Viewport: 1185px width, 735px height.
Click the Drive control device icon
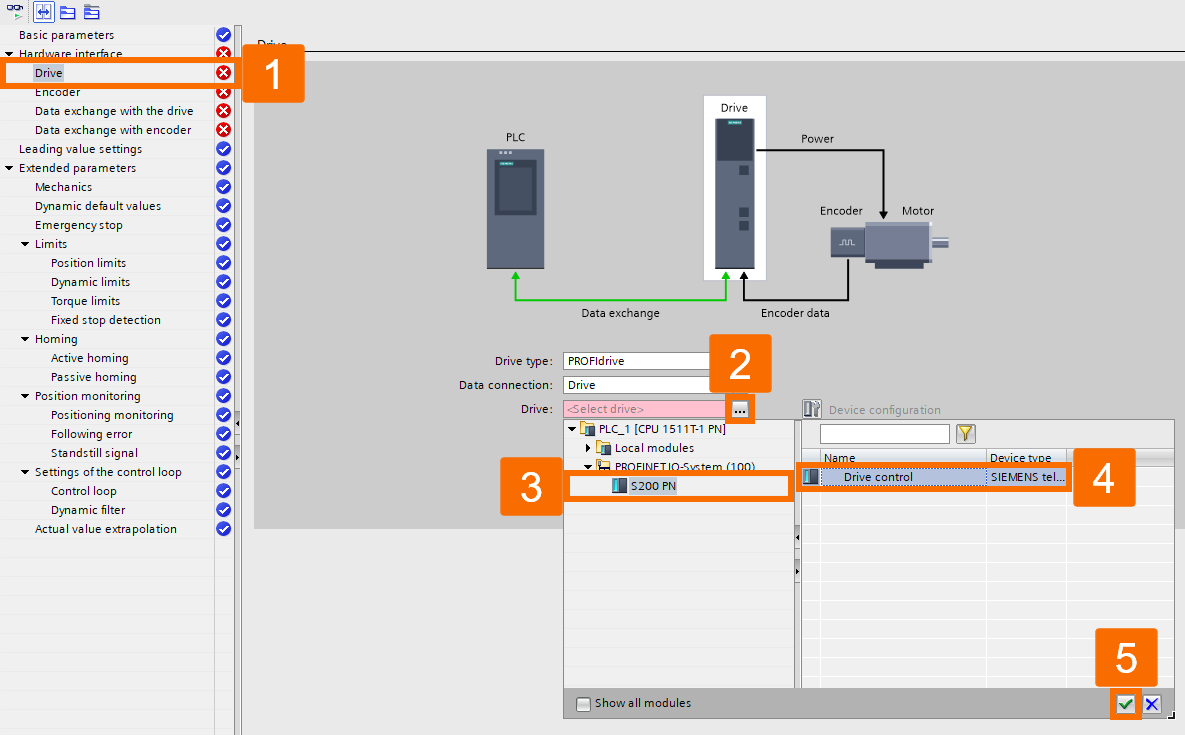pos(810,476)
